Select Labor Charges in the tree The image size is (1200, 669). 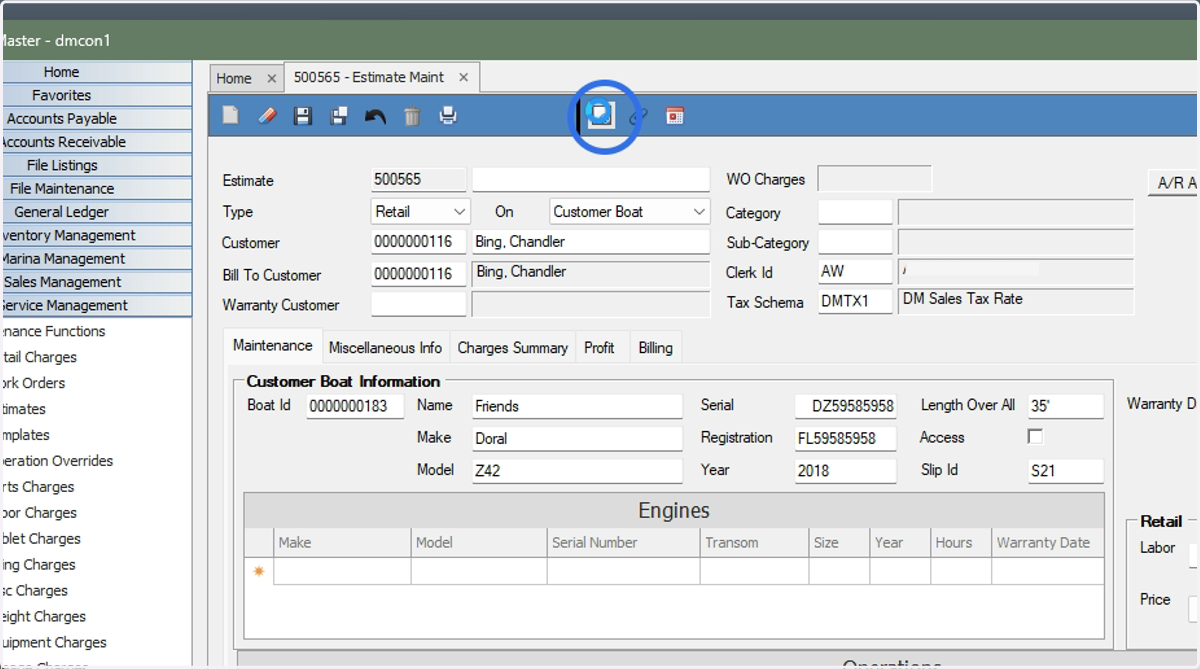(x=38, y=513)
